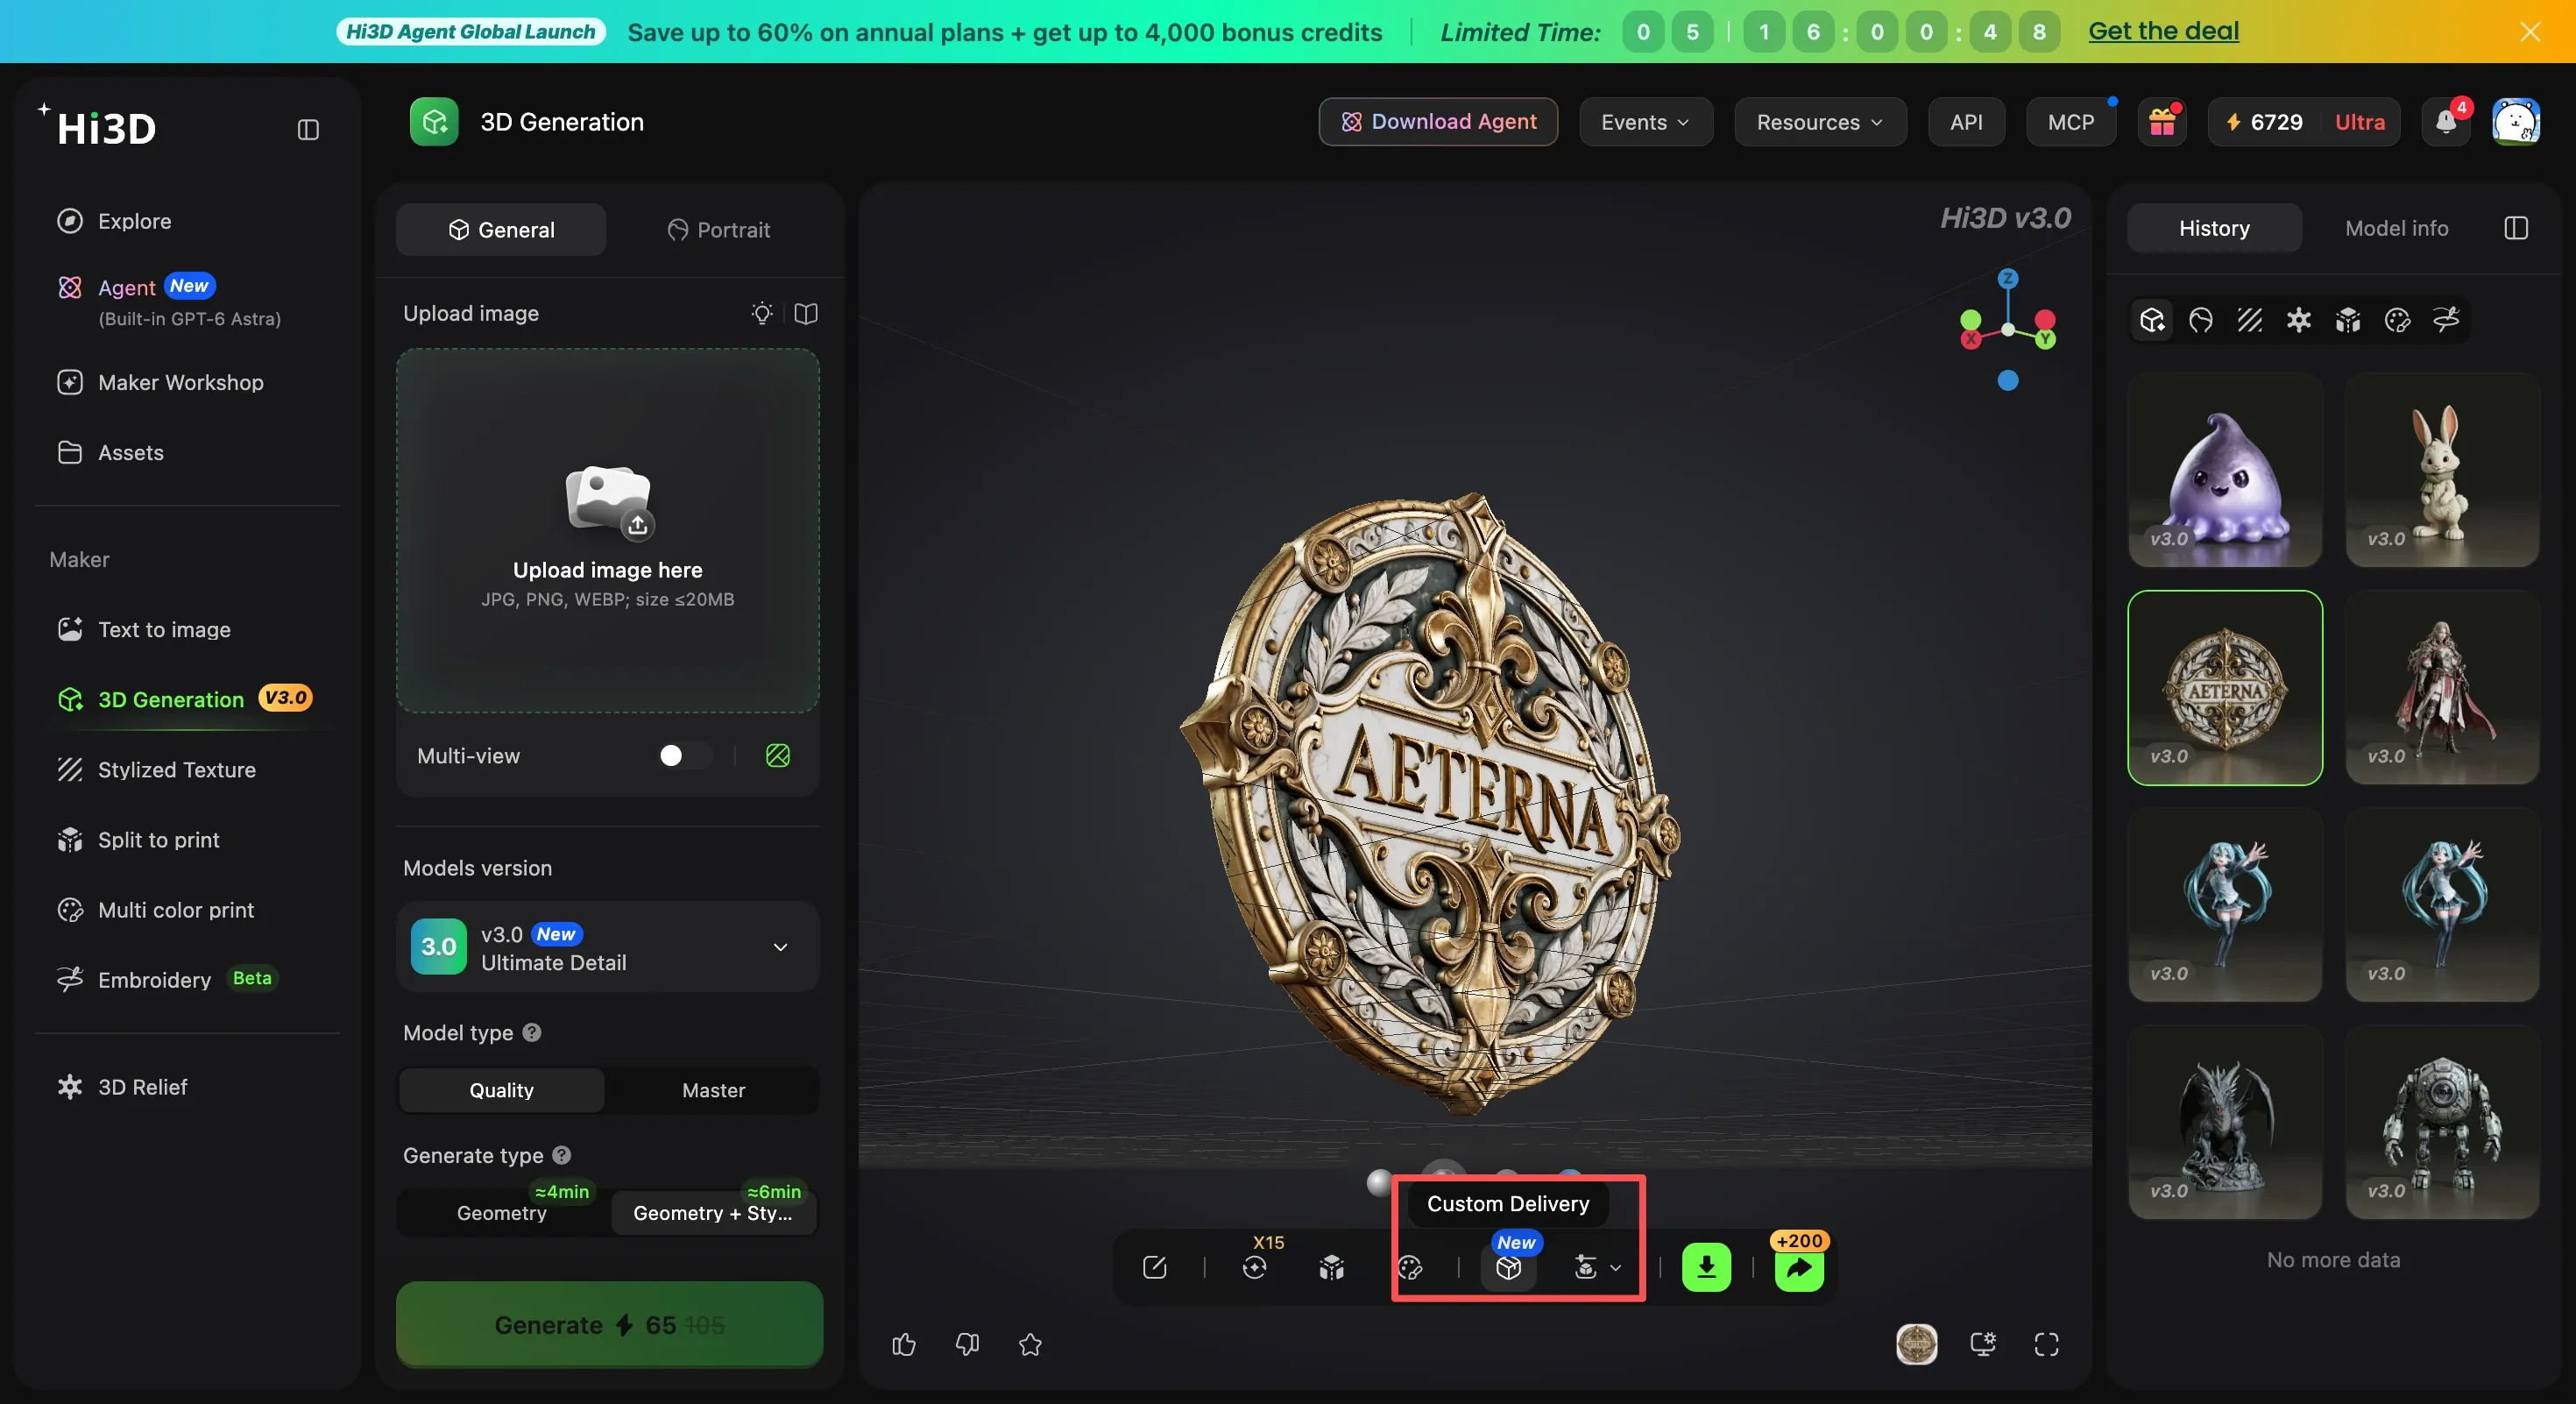Switch to the Portrait tab
The image size is (2576, 1404).
tap(718, 230)
